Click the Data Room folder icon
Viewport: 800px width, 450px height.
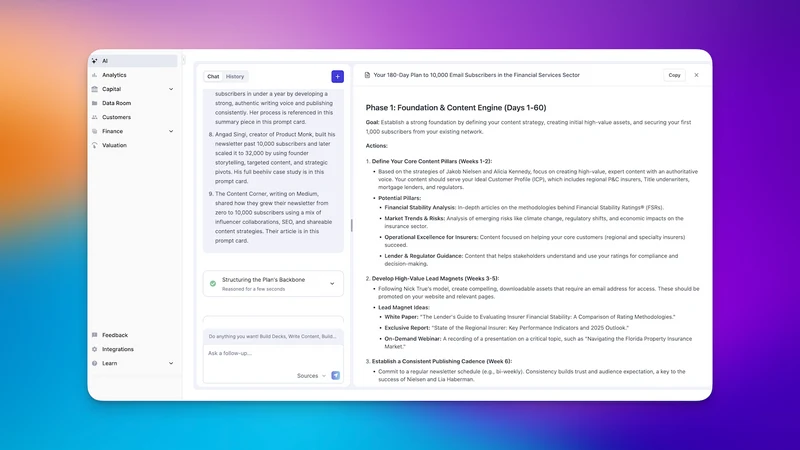click(x=94, y=103)
